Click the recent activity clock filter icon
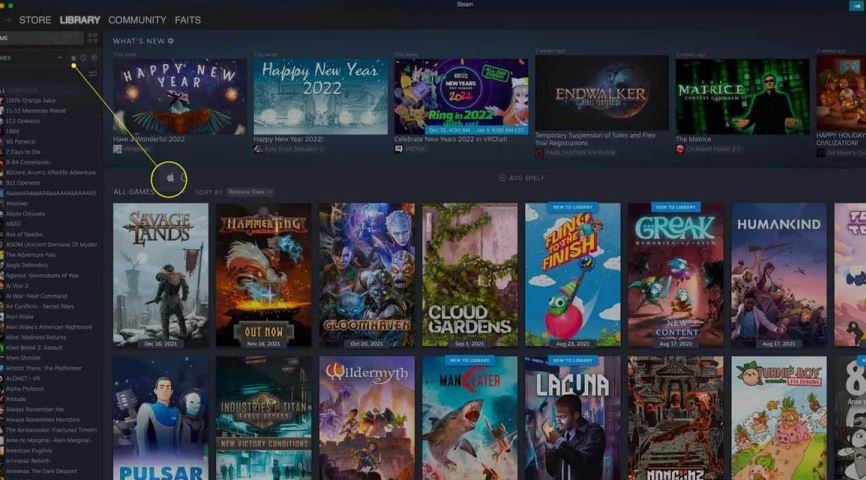866x480 pixels. tap(83, 58)
